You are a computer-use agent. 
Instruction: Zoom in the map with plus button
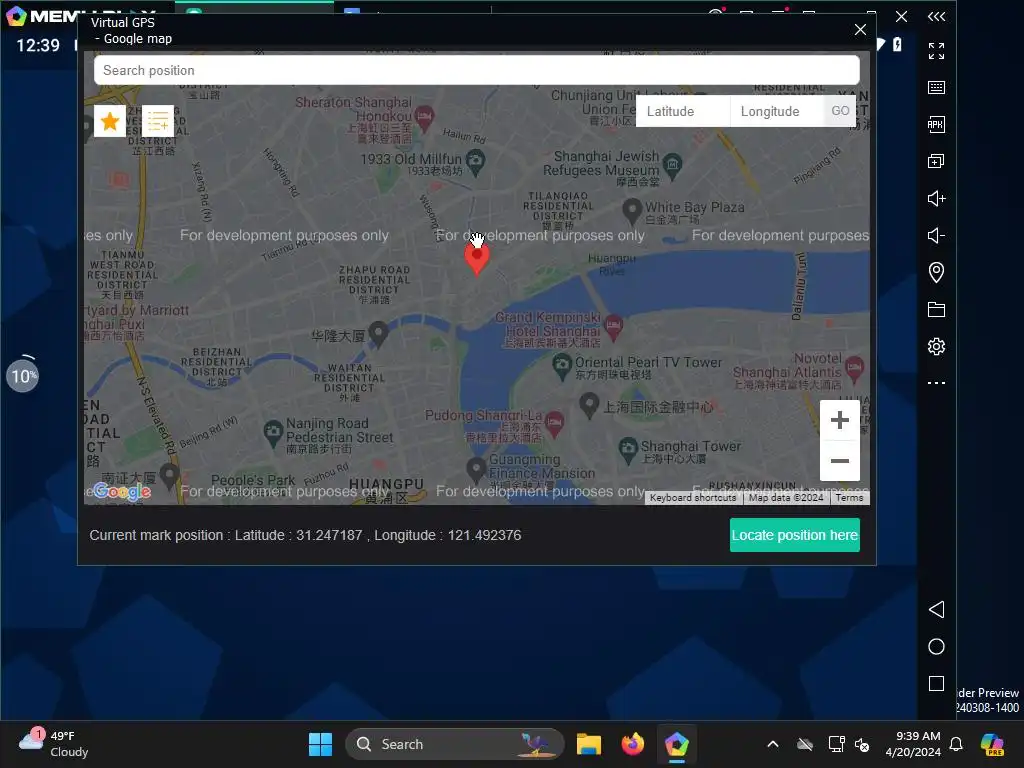click(x=840, y=420)
